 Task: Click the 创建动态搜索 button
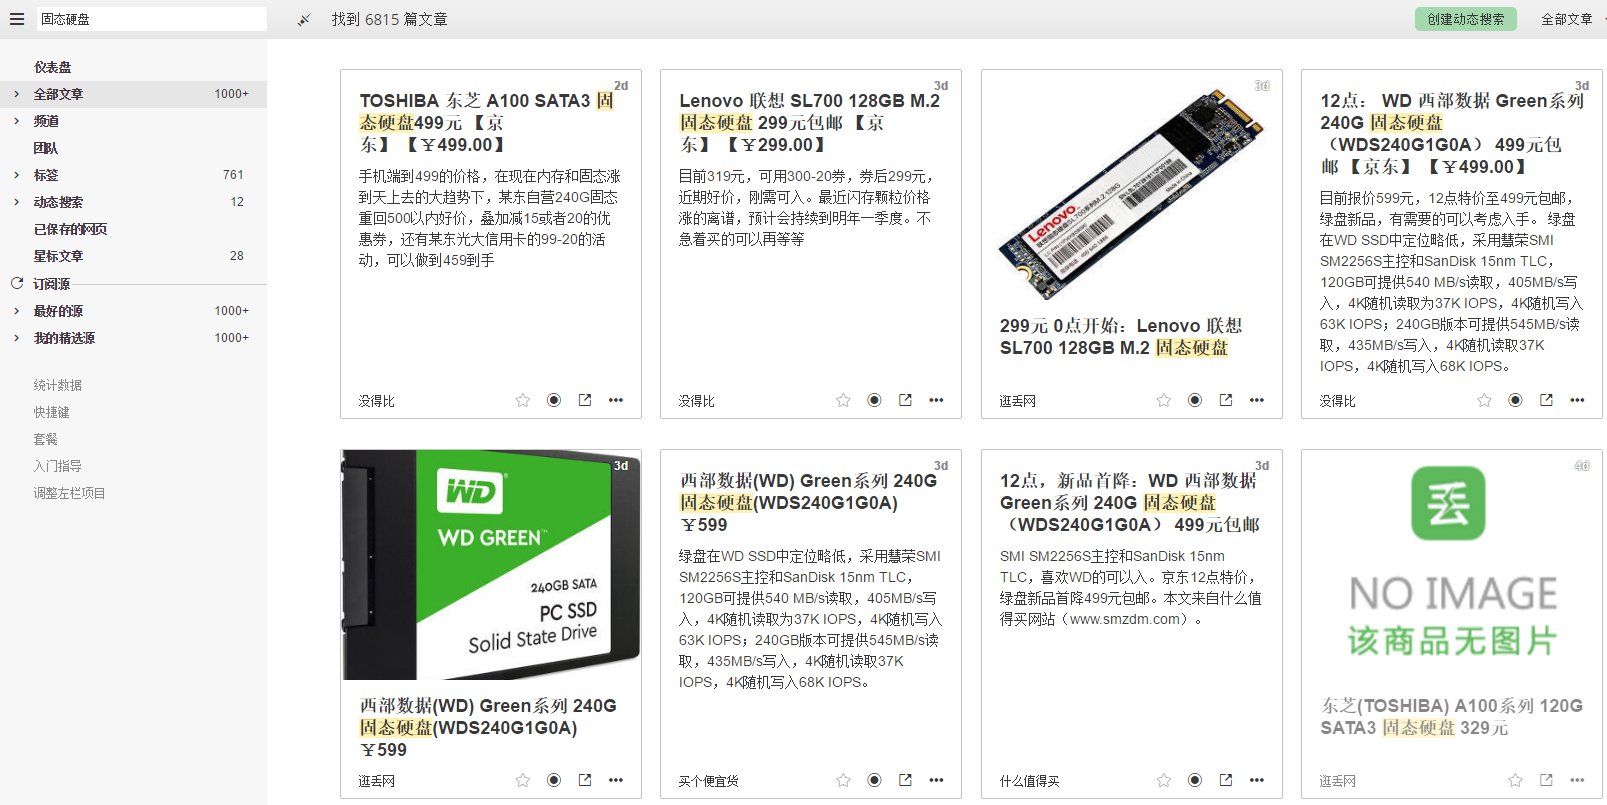(x=1466, y=19)
